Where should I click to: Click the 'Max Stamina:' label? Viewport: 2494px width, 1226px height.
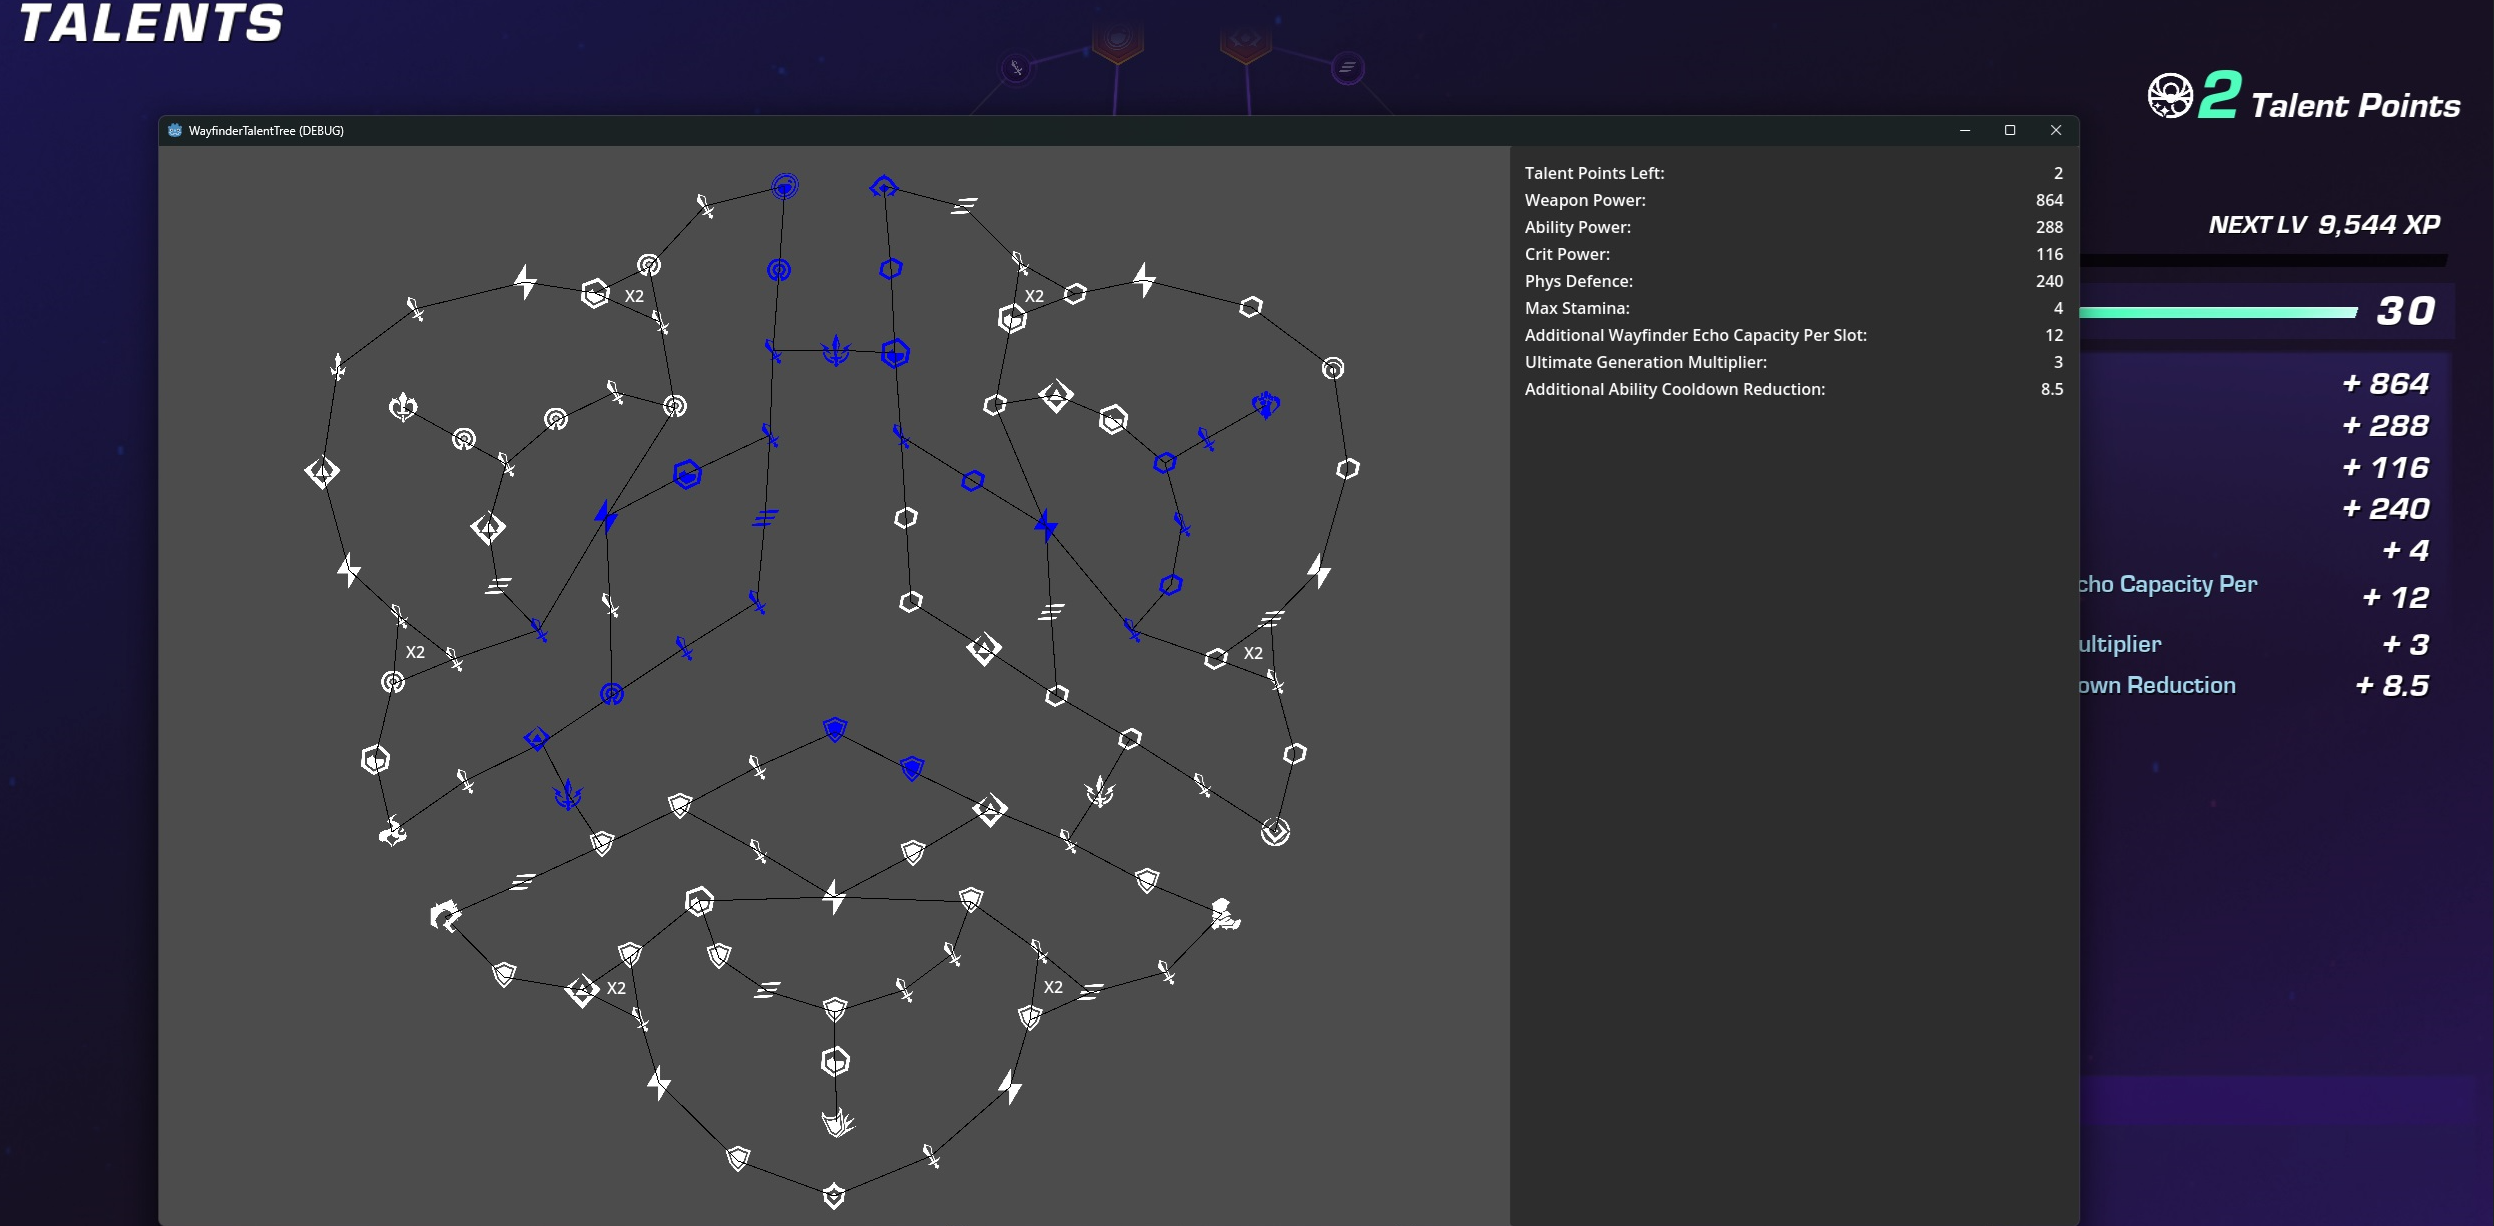point(1577,308)
